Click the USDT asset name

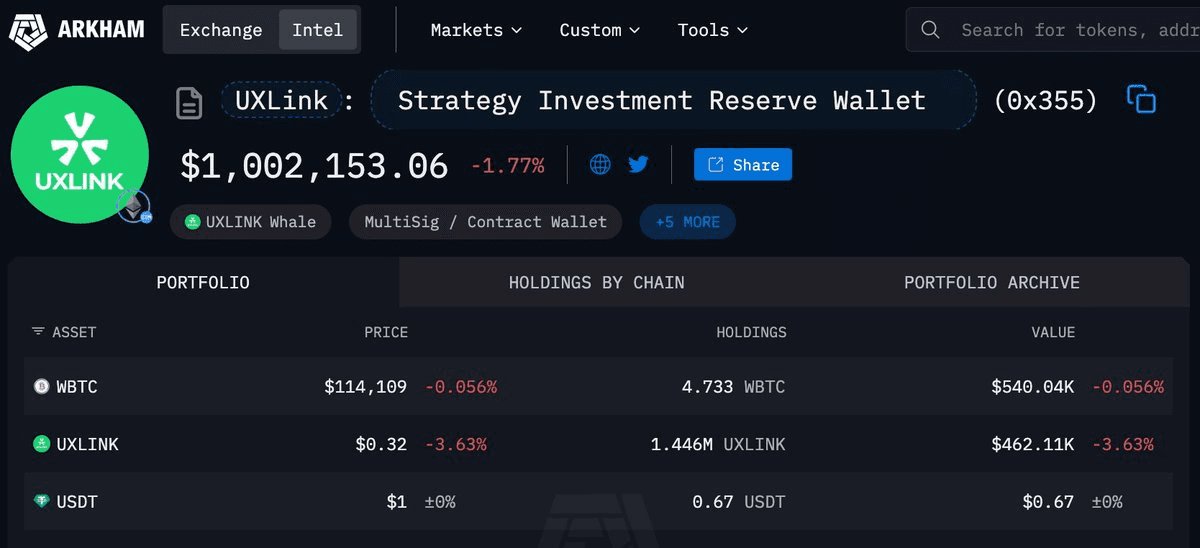[77, 502]
